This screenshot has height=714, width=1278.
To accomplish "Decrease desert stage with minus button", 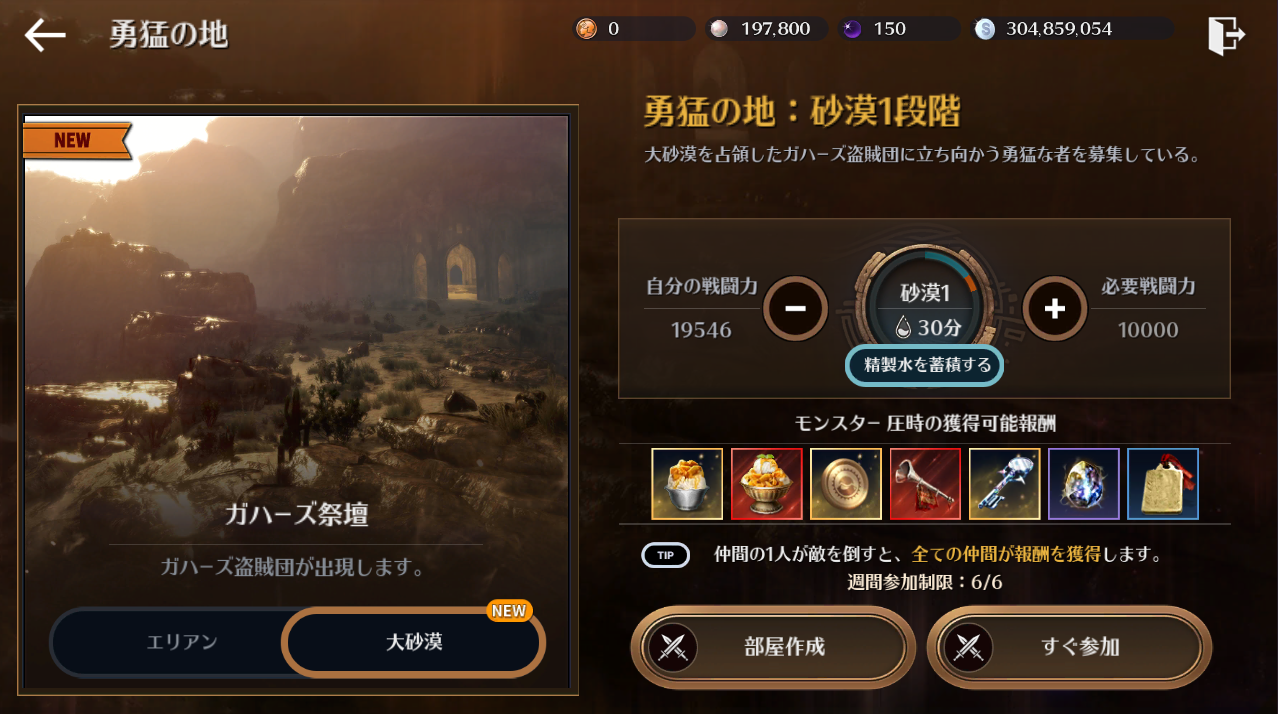I will click(x=796, y=308).
